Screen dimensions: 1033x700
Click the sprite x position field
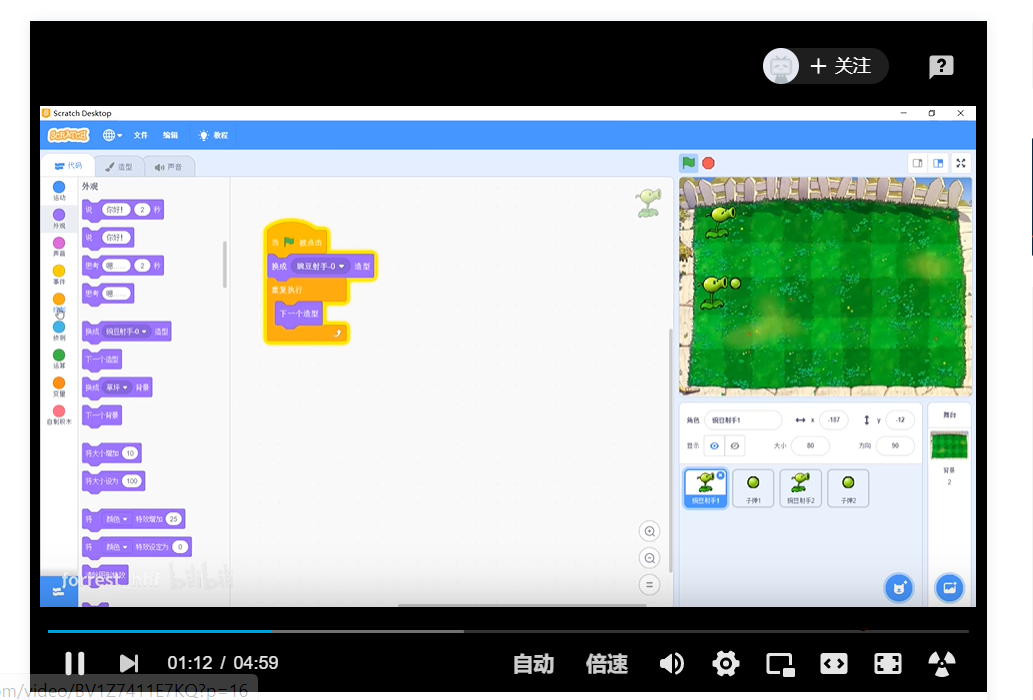(x=833, y=420)
